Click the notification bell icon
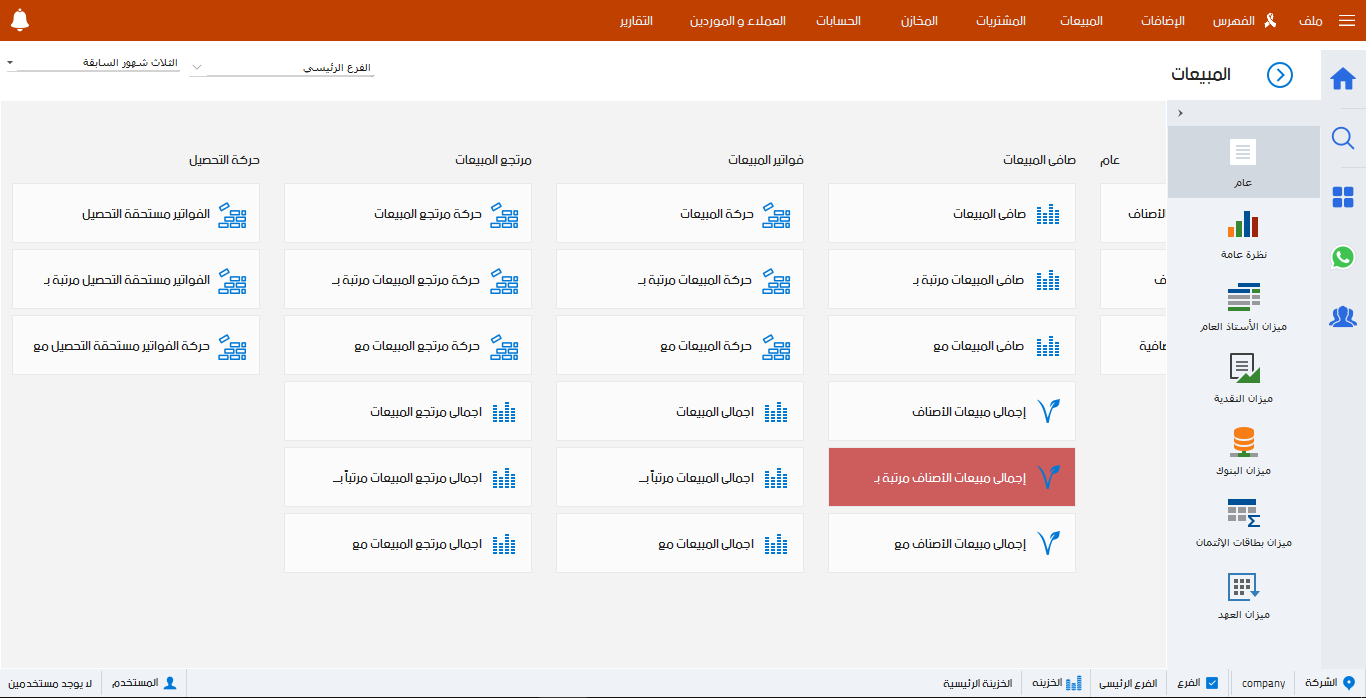 click(21, 17)
